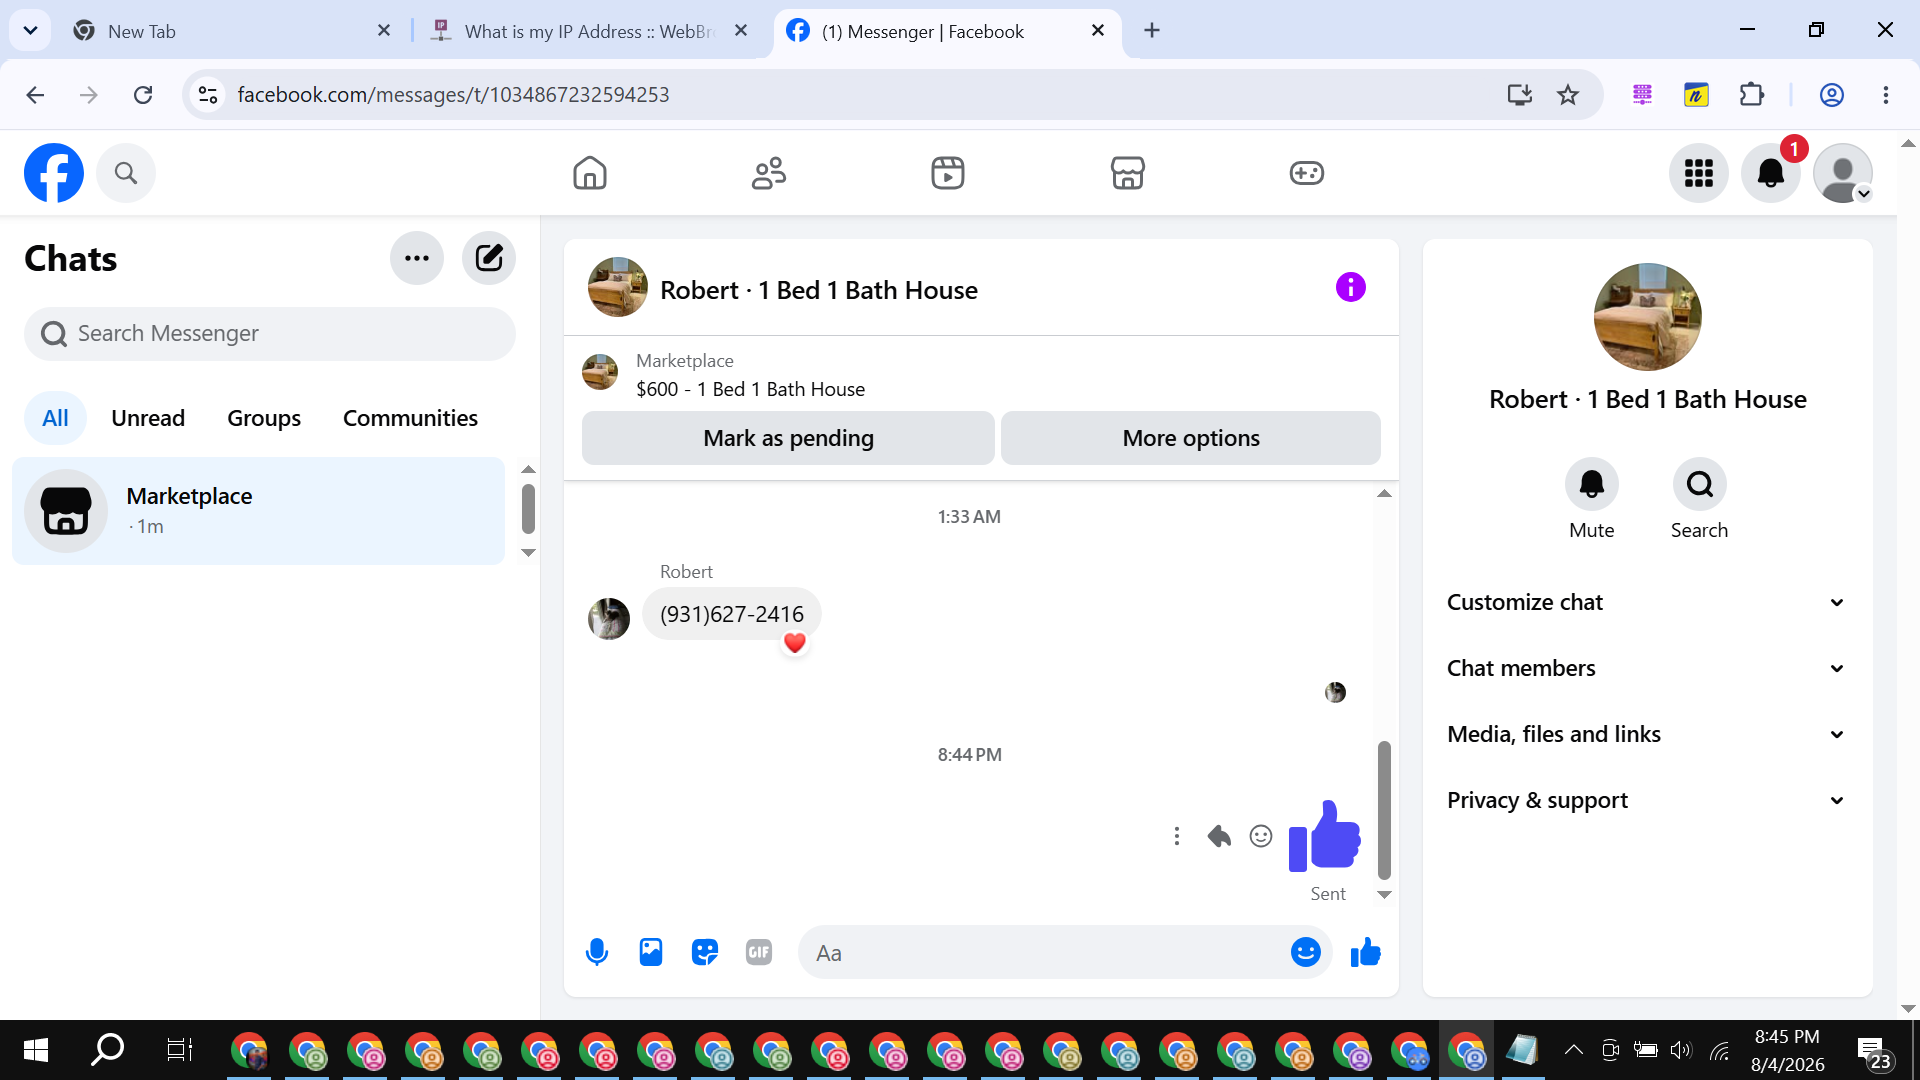The height and width of the screenshot is (1080, 1920).
Task: Attach a photo using the image icon
Action: [651, 953]
